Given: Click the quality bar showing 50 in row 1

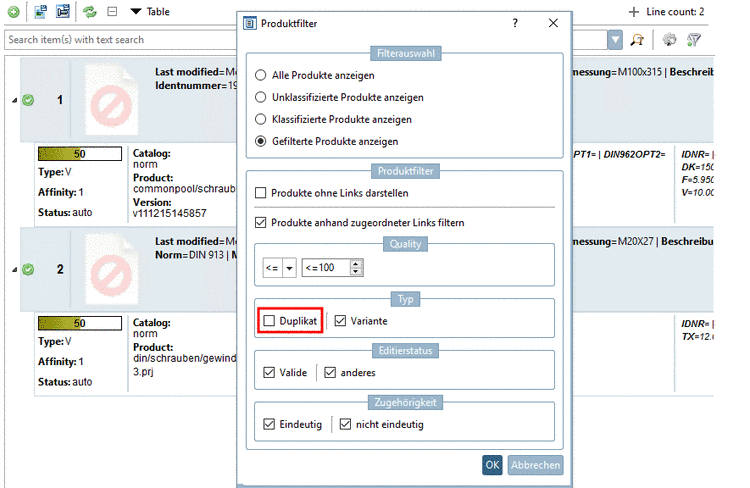Looking at the screenshot, I should (x=79, y=154).
